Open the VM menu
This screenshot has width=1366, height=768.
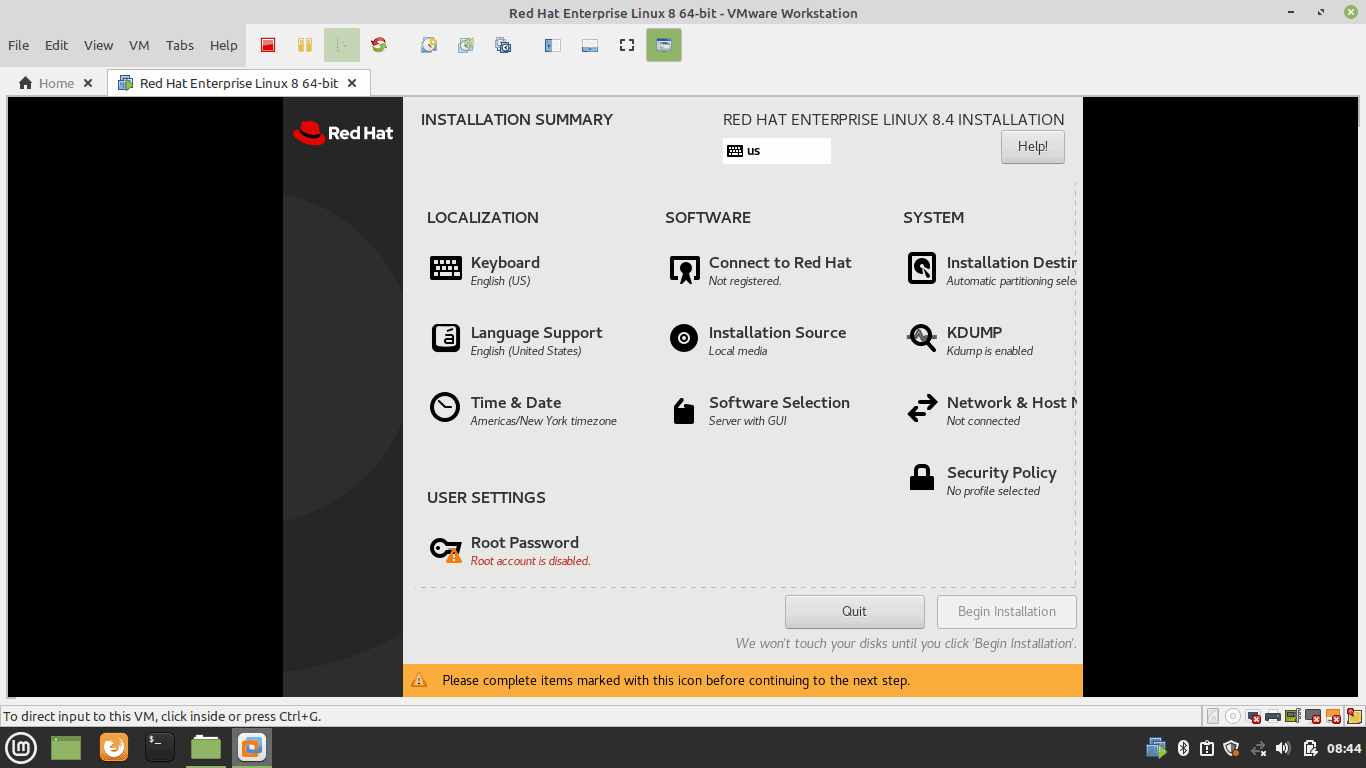139,45
